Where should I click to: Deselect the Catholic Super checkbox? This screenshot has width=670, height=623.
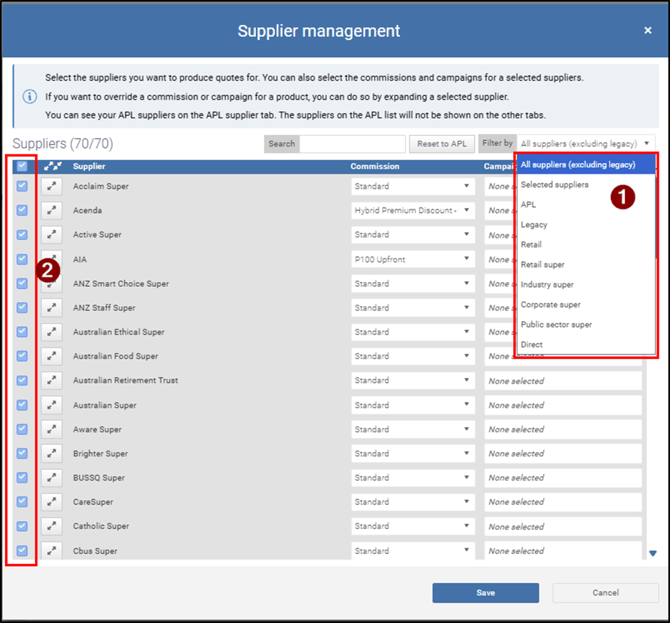click(x=22, y=526)
